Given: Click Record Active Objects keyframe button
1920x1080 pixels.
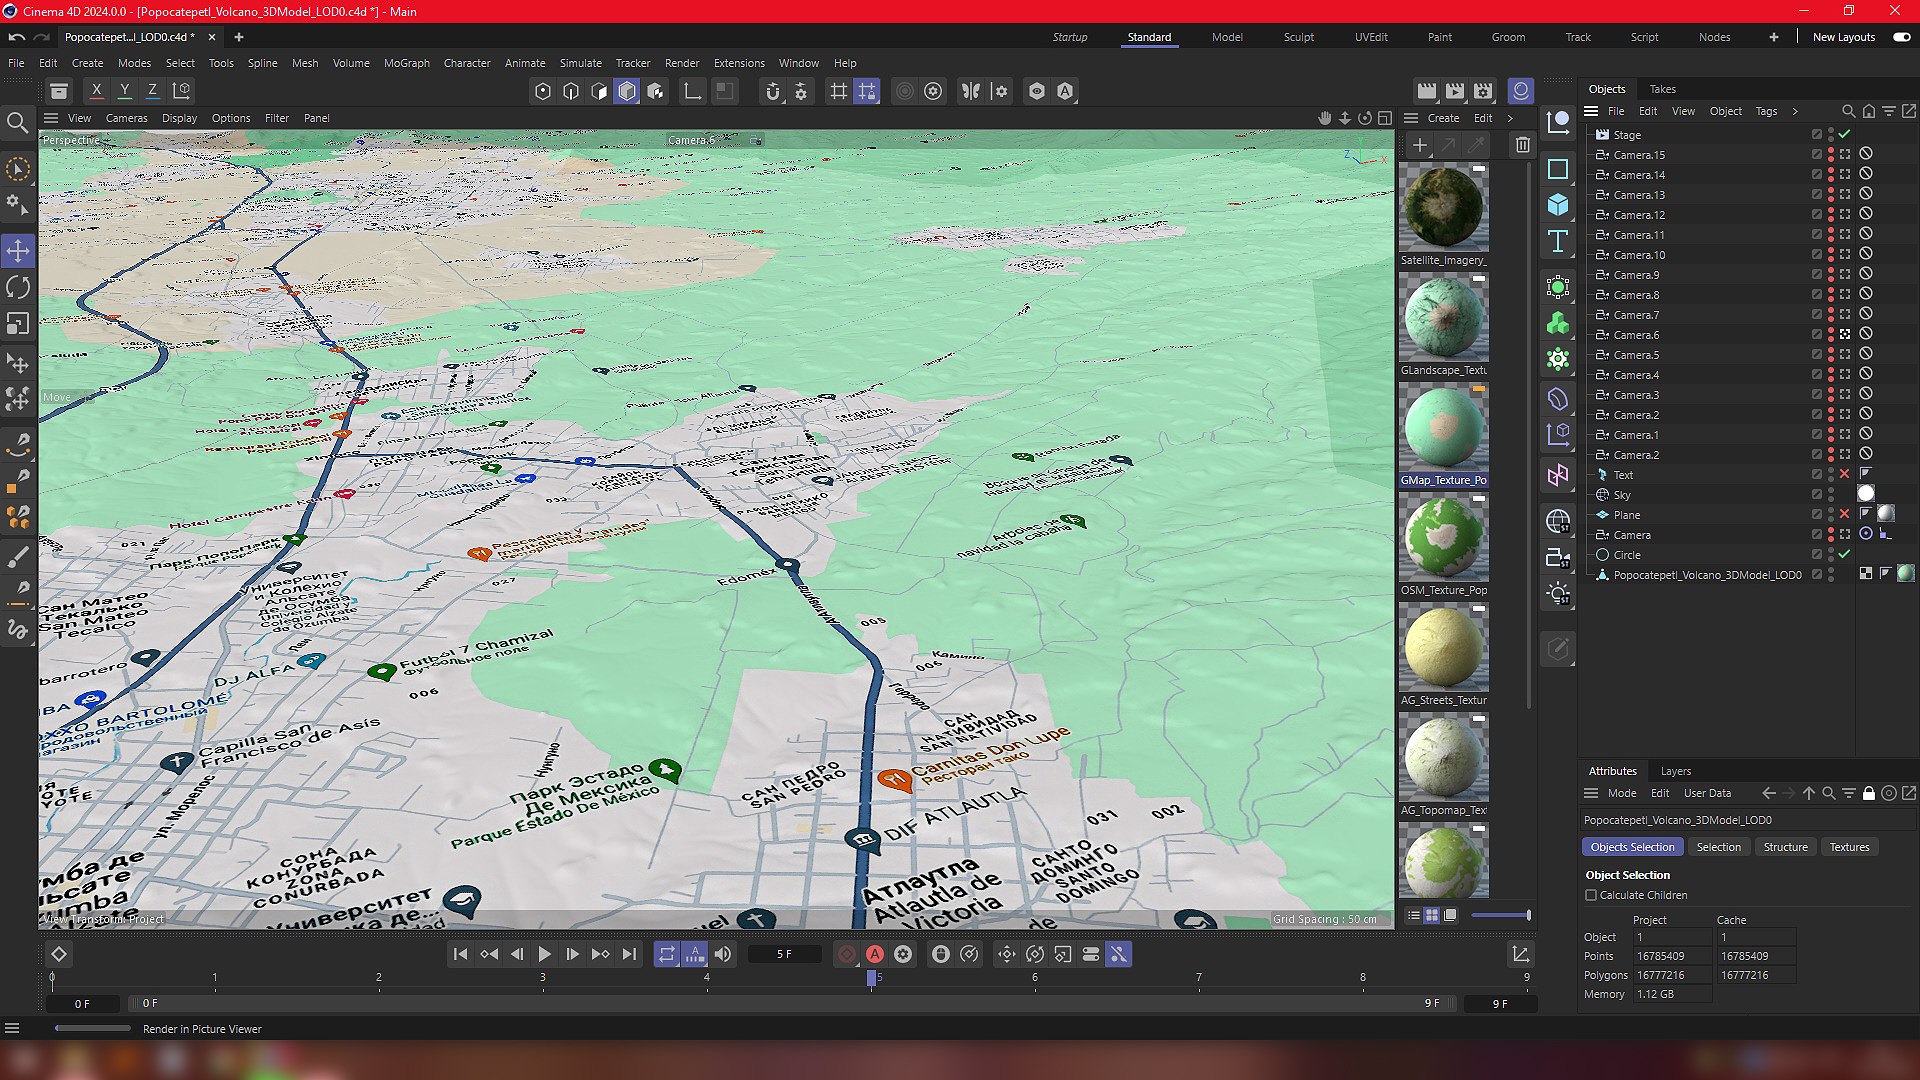Looking at the screenshot, I should coord(847,954).
